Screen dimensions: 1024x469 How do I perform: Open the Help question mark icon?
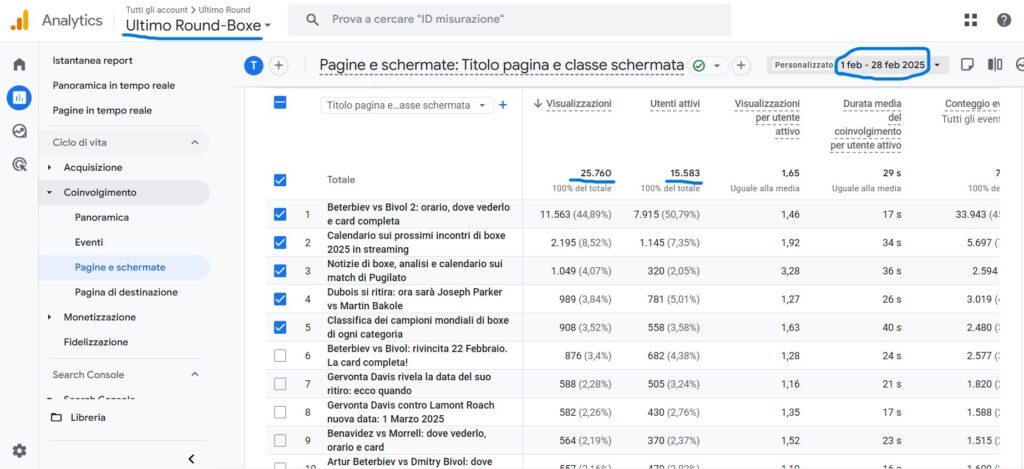pyautogui.click(x=1003, y=20)
